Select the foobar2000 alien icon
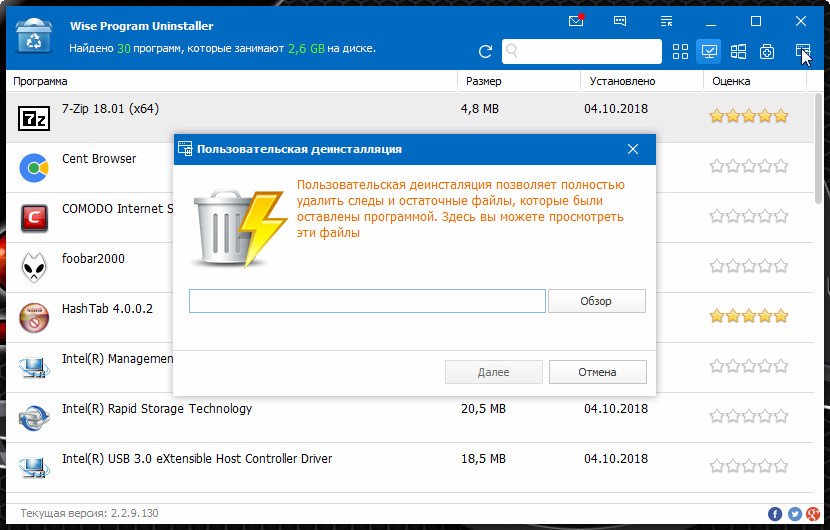The height and width of the screenshot is (530, 830). coord(34,267)
